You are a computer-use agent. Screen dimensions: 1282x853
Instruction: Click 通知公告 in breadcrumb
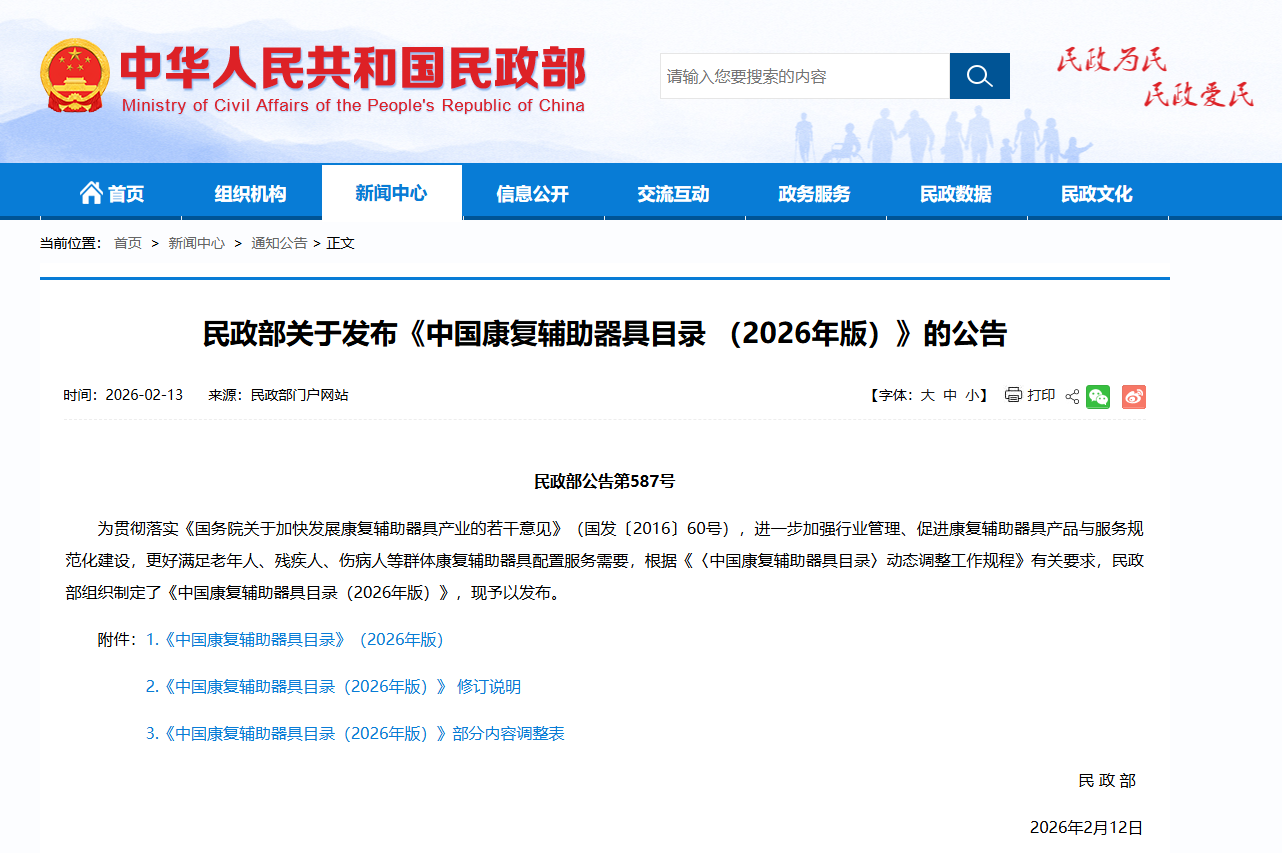coord(279,243)
